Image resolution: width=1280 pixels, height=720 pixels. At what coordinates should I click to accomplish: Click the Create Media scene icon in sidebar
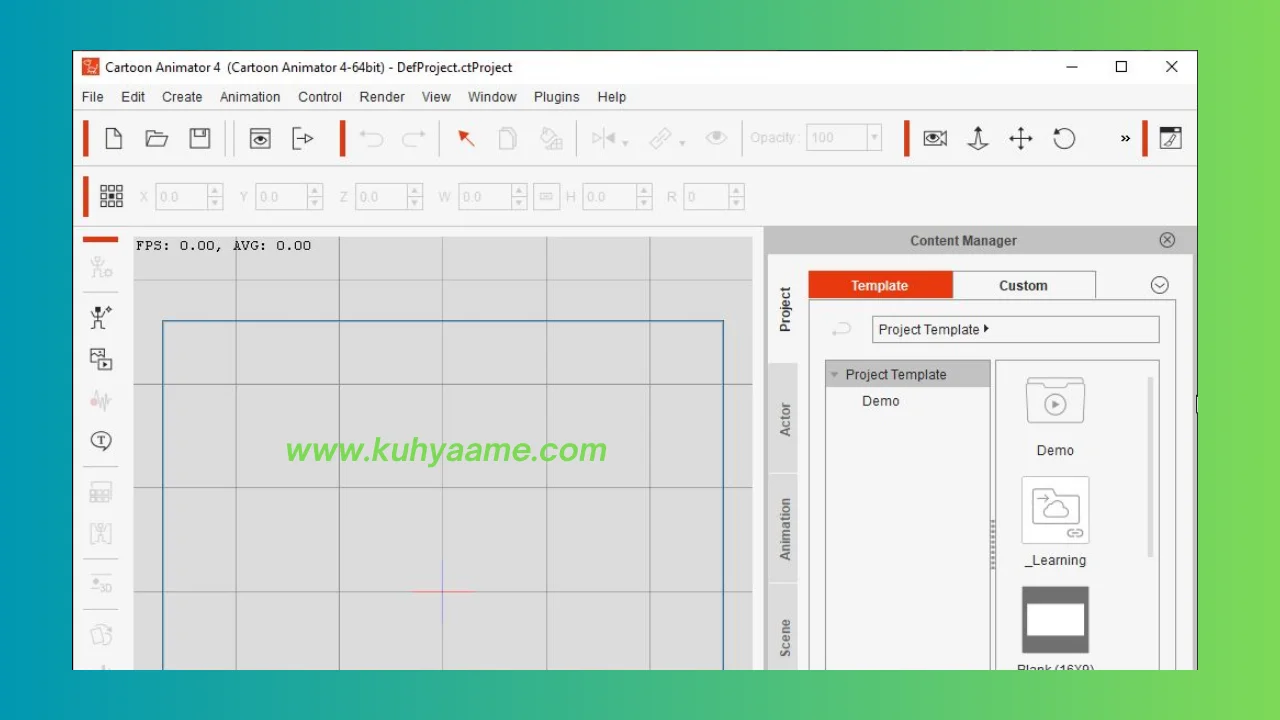click(101, 359)
